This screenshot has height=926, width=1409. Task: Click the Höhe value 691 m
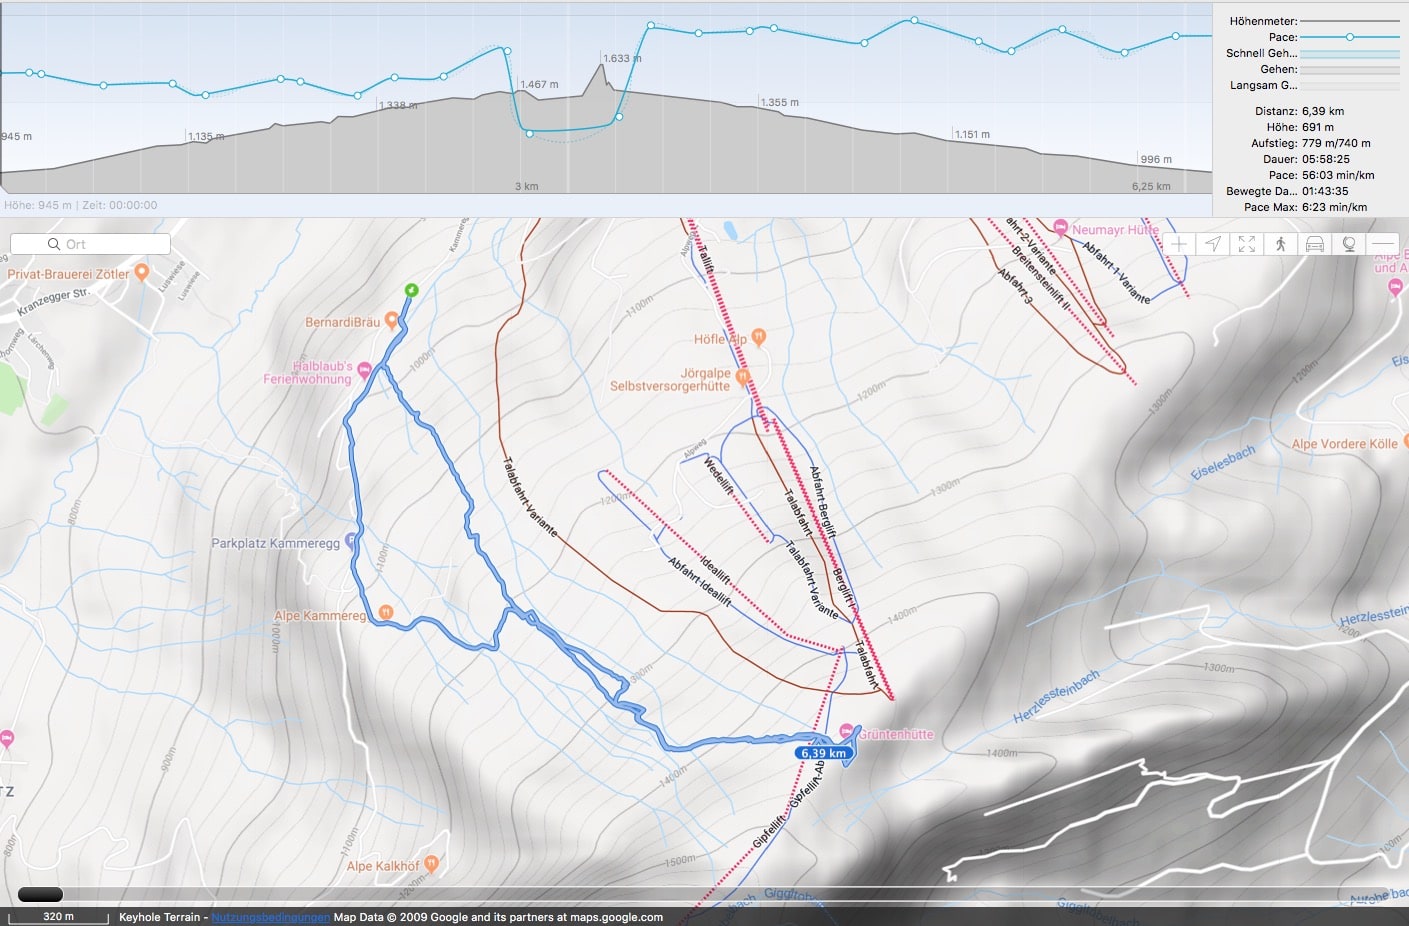[x=1318, y=127]
